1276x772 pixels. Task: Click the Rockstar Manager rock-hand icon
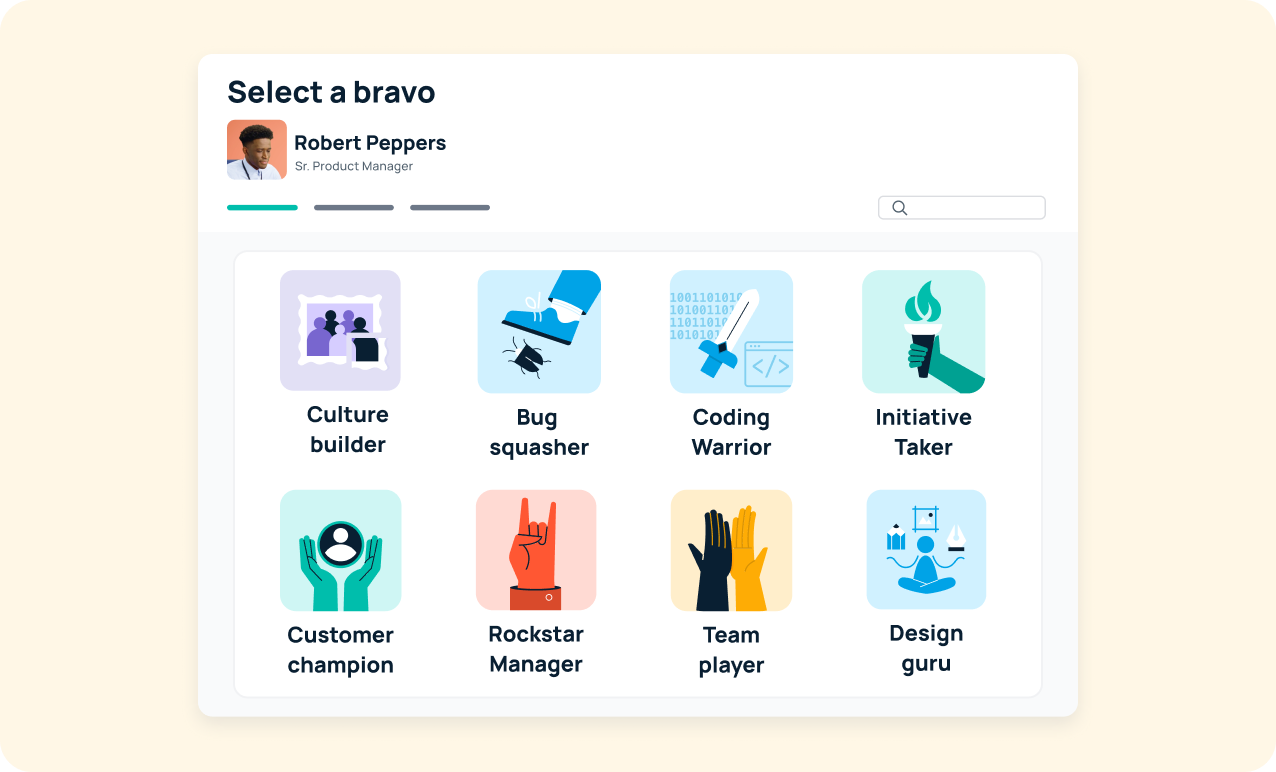pyautogui.click(x=536, y=550)
